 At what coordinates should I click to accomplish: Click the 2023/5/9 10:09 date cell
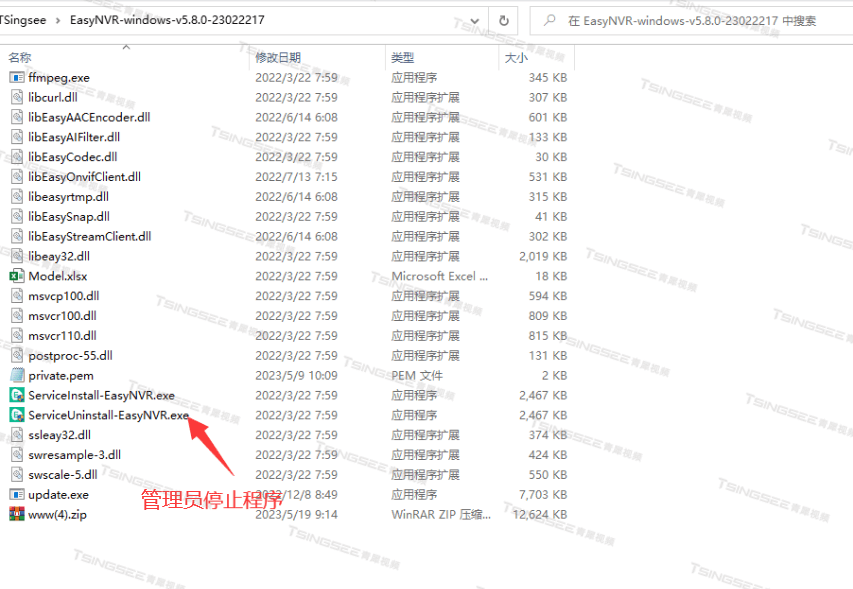[x=296, y=376]
